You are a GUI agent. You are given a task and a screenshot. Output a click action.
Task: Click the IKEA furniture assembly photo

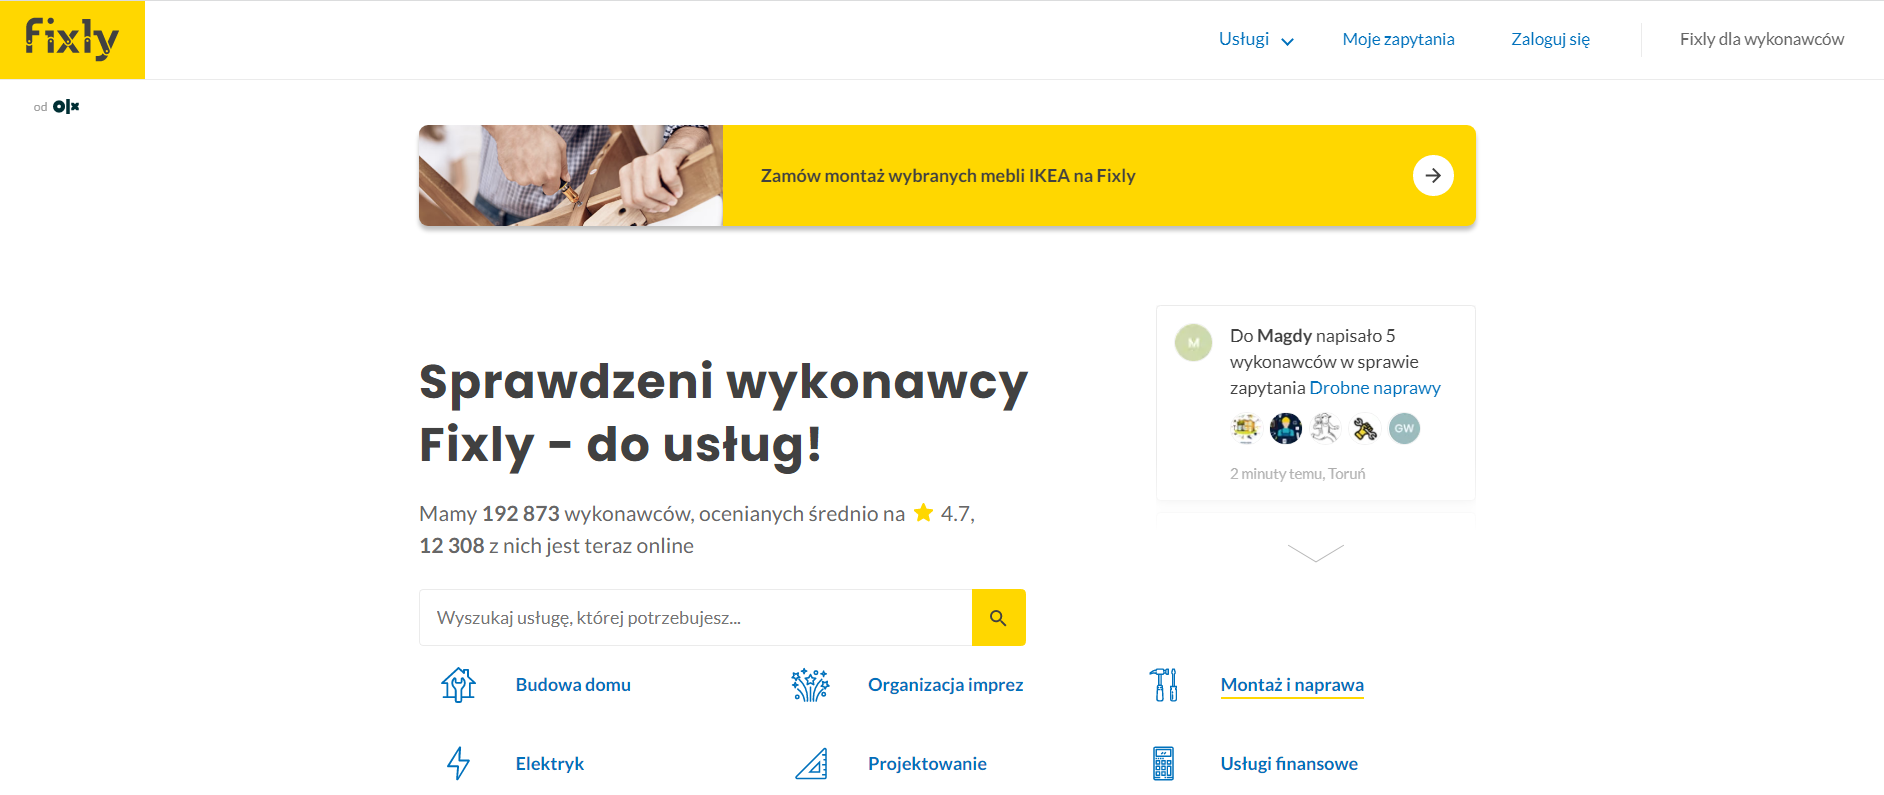click(571, 176)
